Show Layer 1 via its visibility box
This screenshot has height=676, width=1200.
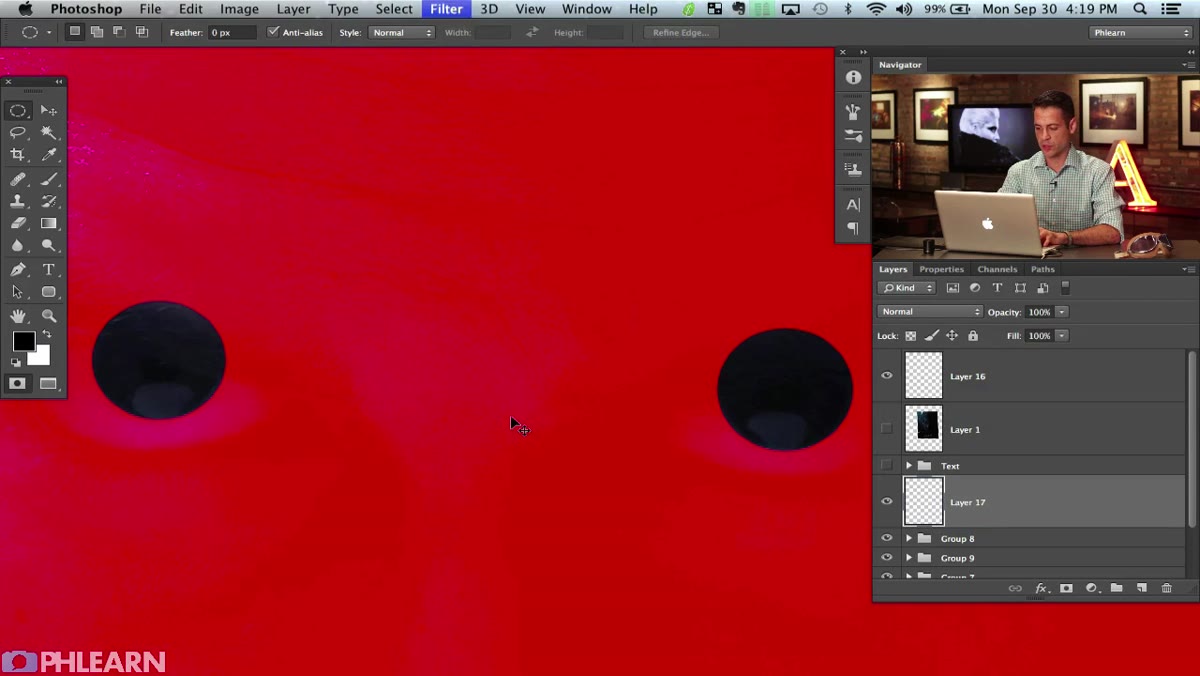pos(886,429)
